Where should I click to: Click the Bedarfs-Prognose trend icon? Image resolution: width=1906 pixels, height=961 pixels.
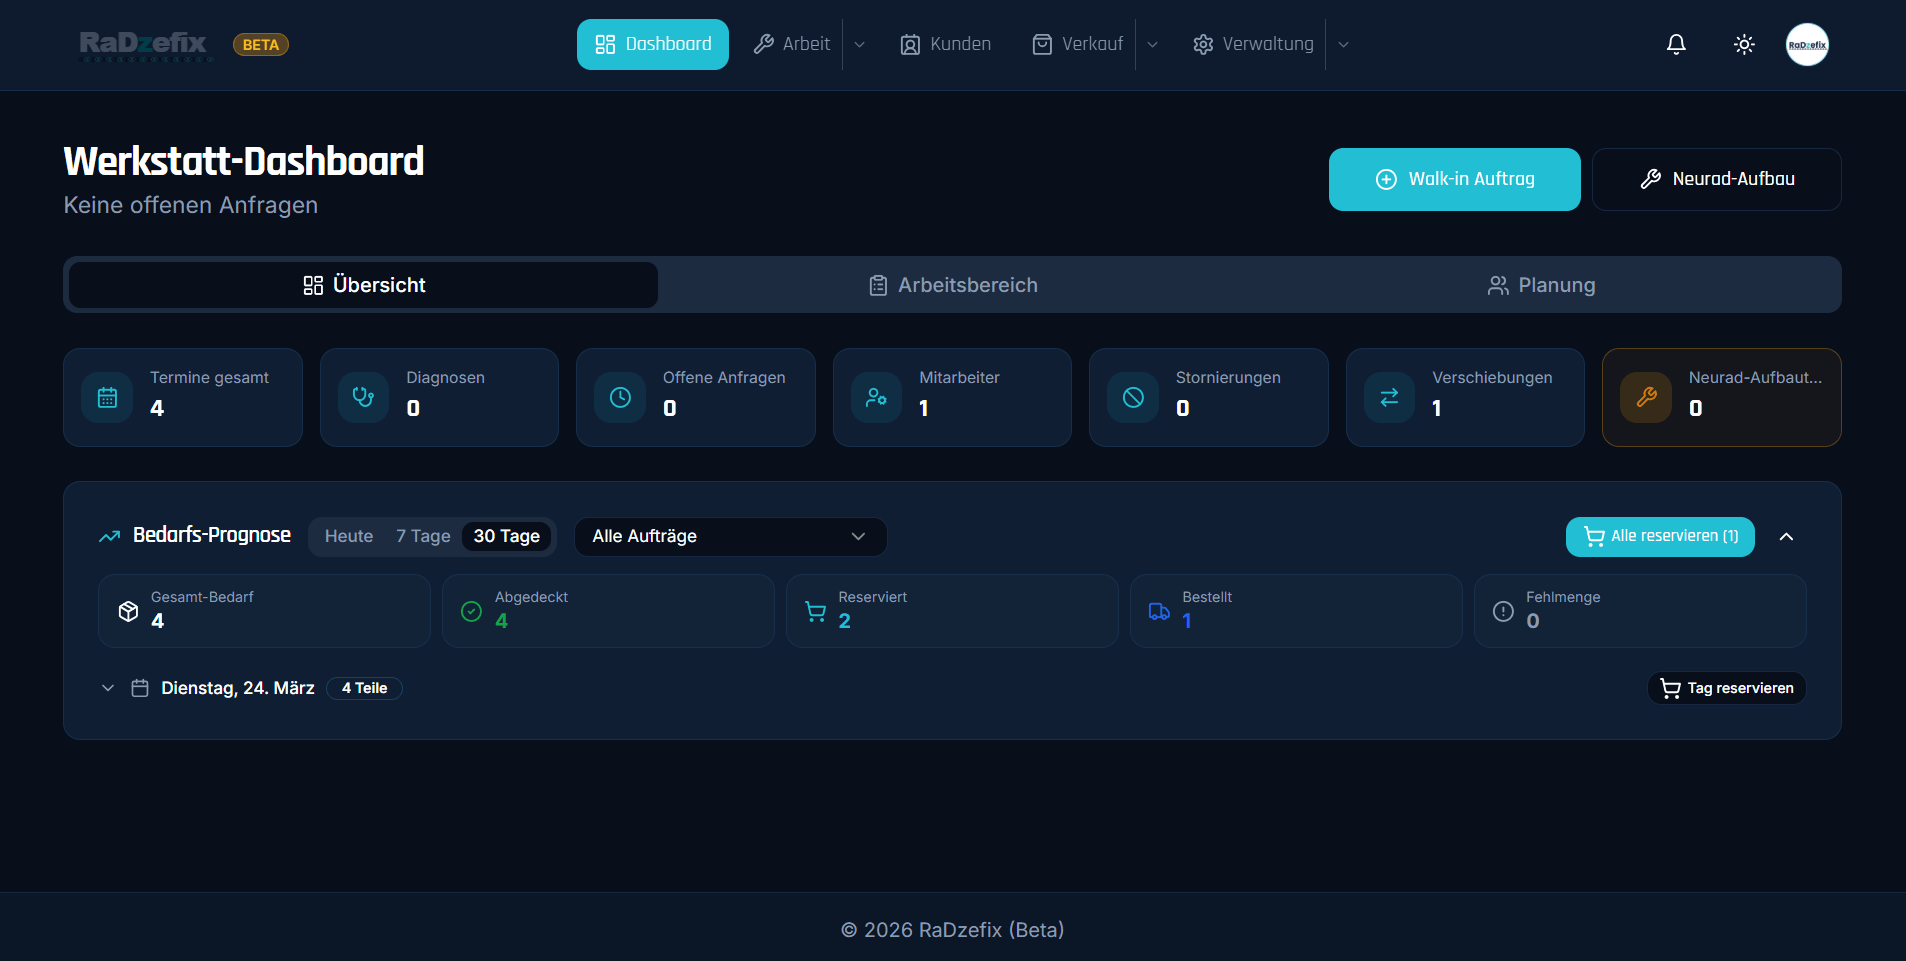click(x=109, y=535)
